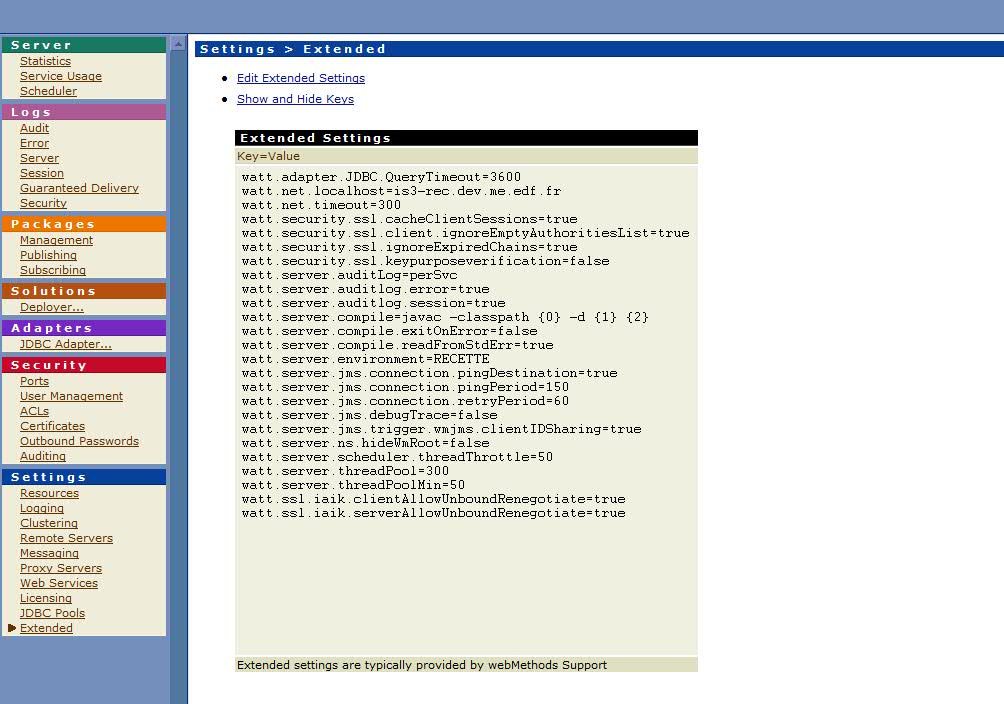Open the Statistics page under Server
This screenshot has height=704, width=1004.
[45, 61]
